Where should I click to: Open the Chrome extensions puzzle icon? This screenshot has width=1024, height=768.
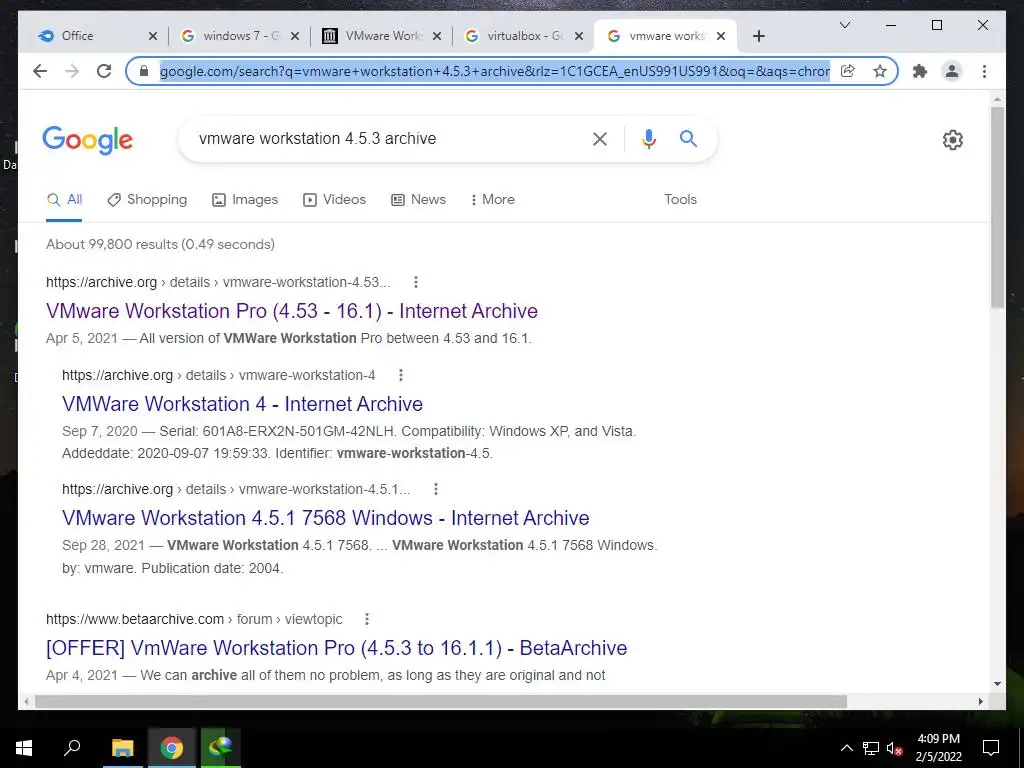920,71
